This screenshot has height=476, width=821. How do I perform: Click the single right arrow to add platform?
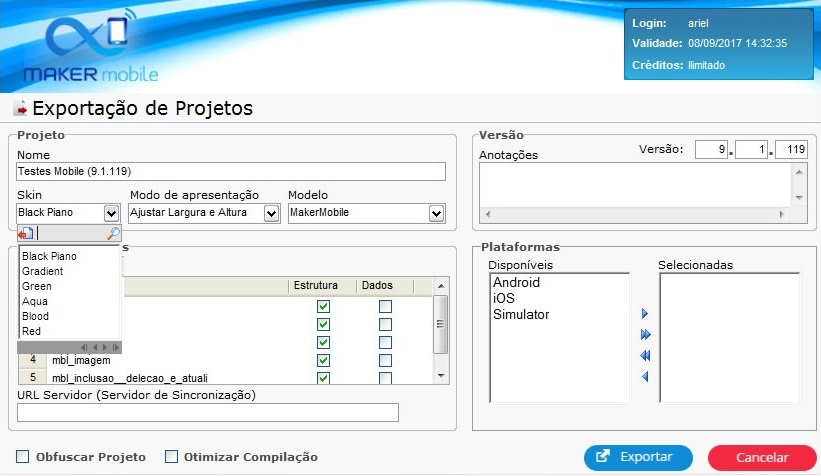[x=645, y=314]
